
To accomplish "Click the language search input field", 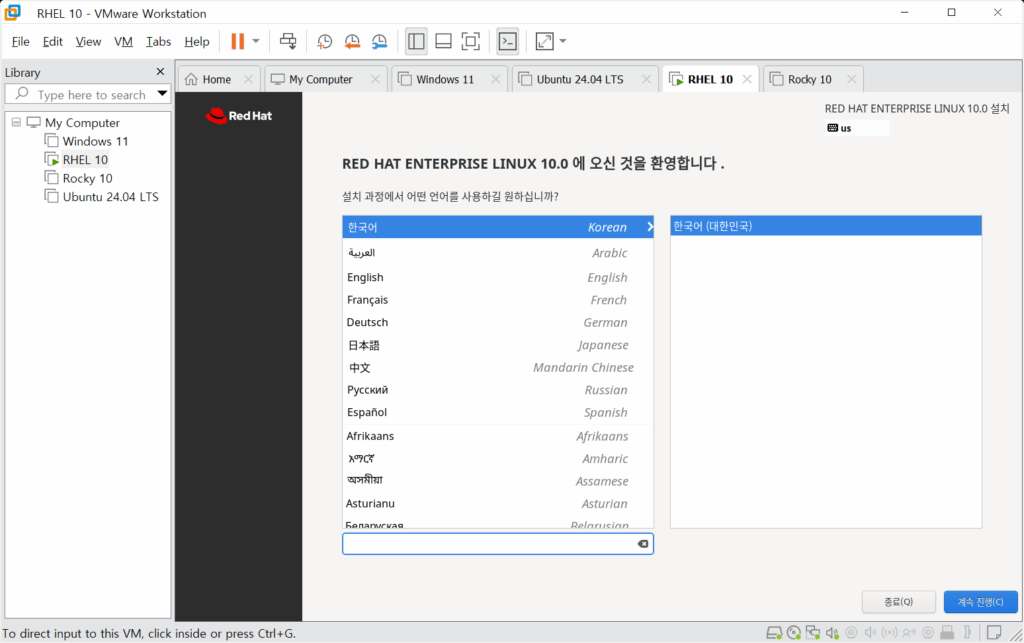I will [x=488, y=544].
